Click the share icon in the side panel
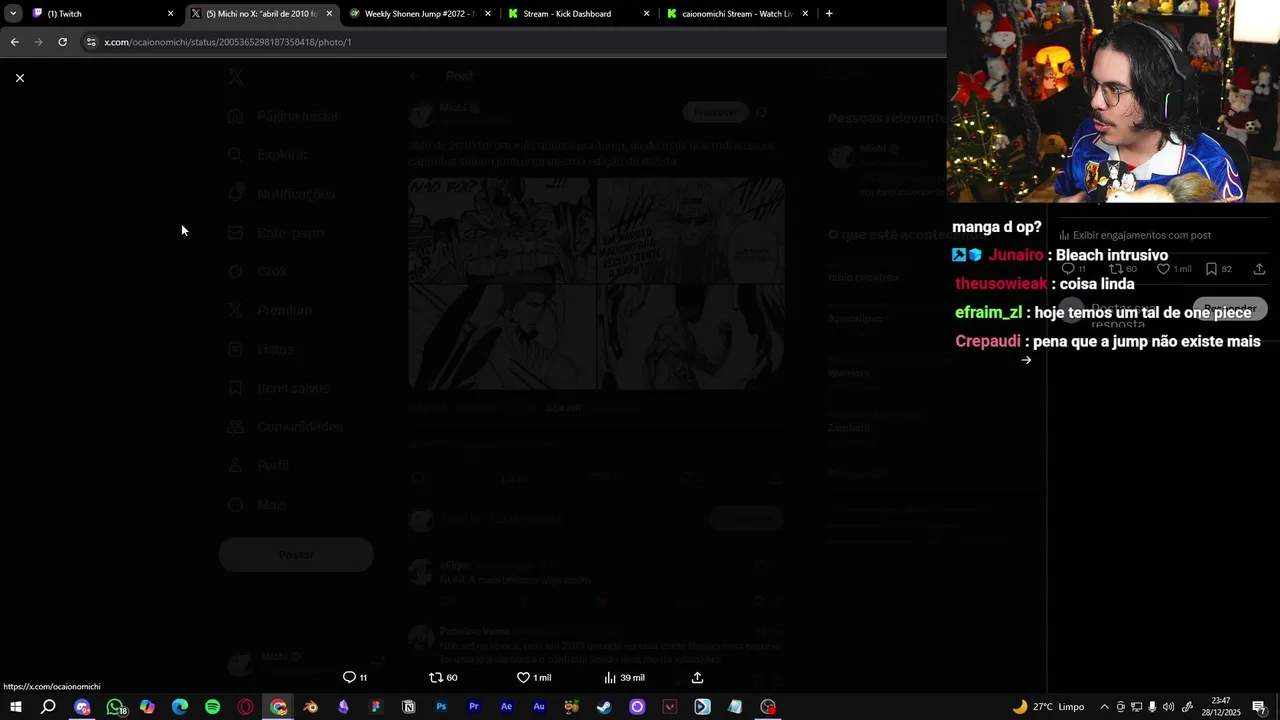 1259,269
